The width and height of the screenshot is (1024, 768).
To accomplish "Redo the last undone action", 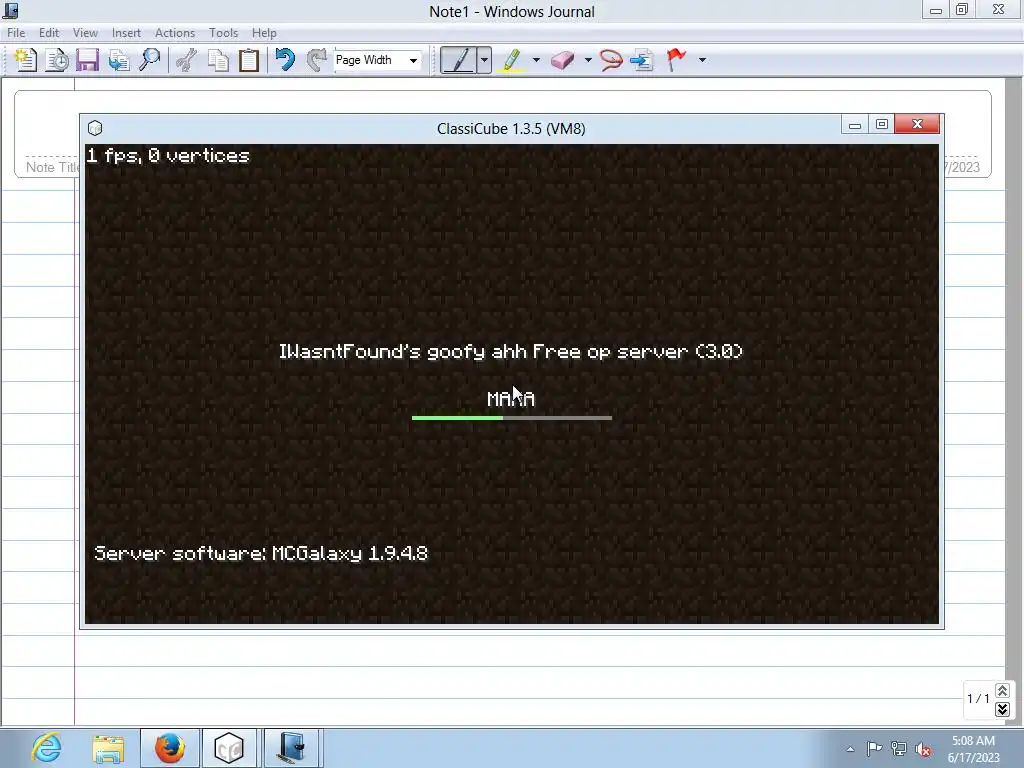I will point(317,60).
